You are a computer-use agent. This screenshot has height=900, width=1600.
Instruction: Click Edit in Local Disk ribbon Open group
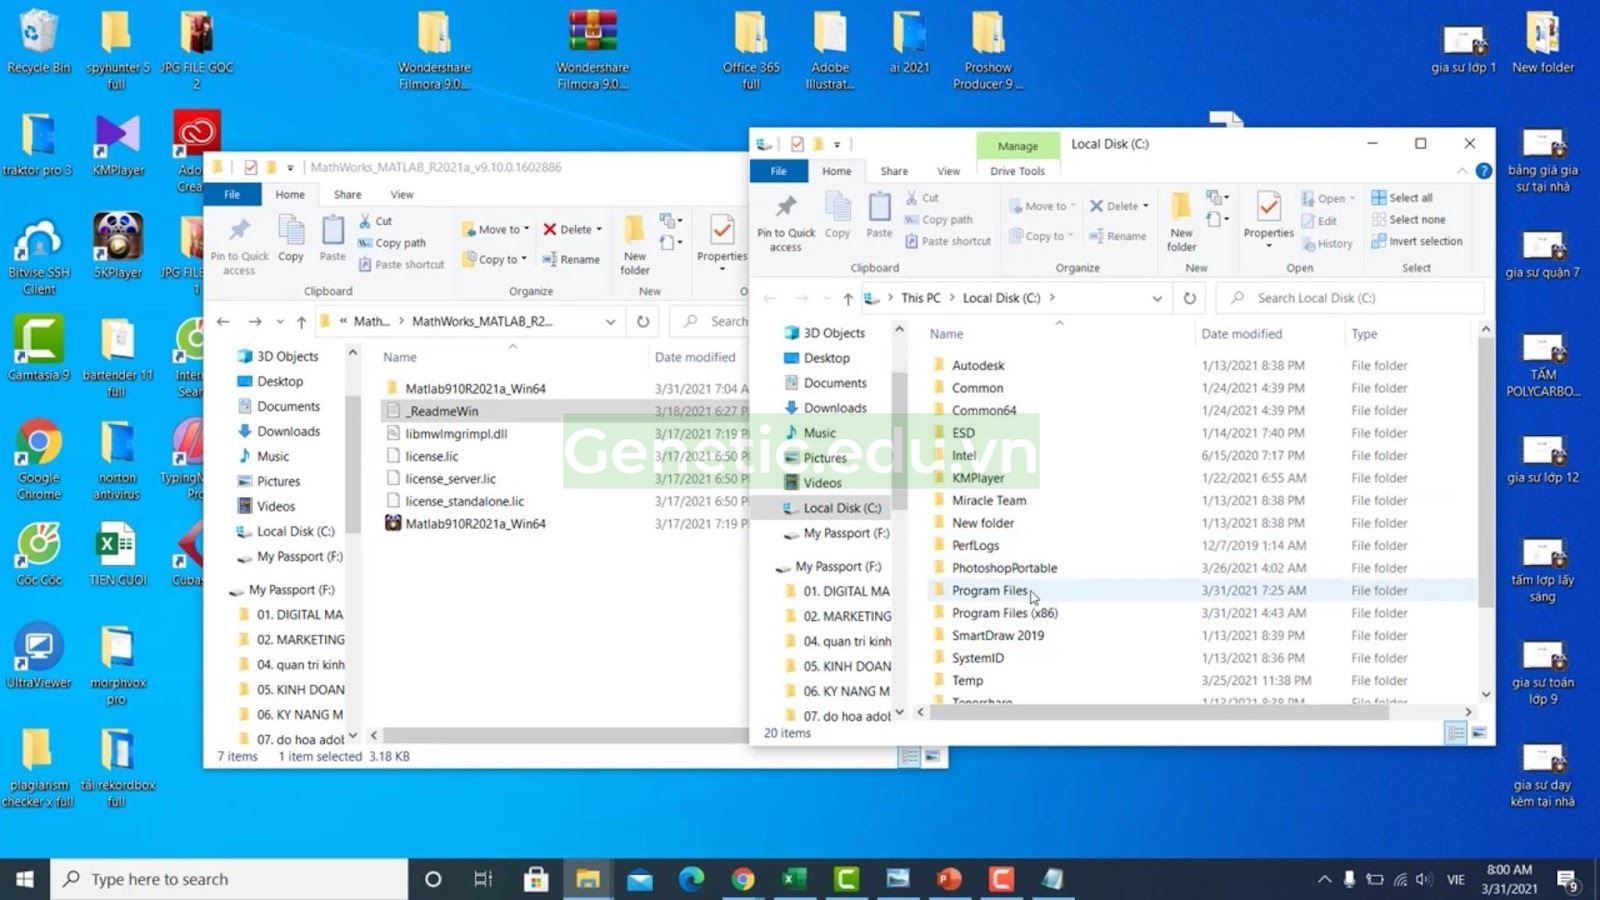tap(1319, 221)
